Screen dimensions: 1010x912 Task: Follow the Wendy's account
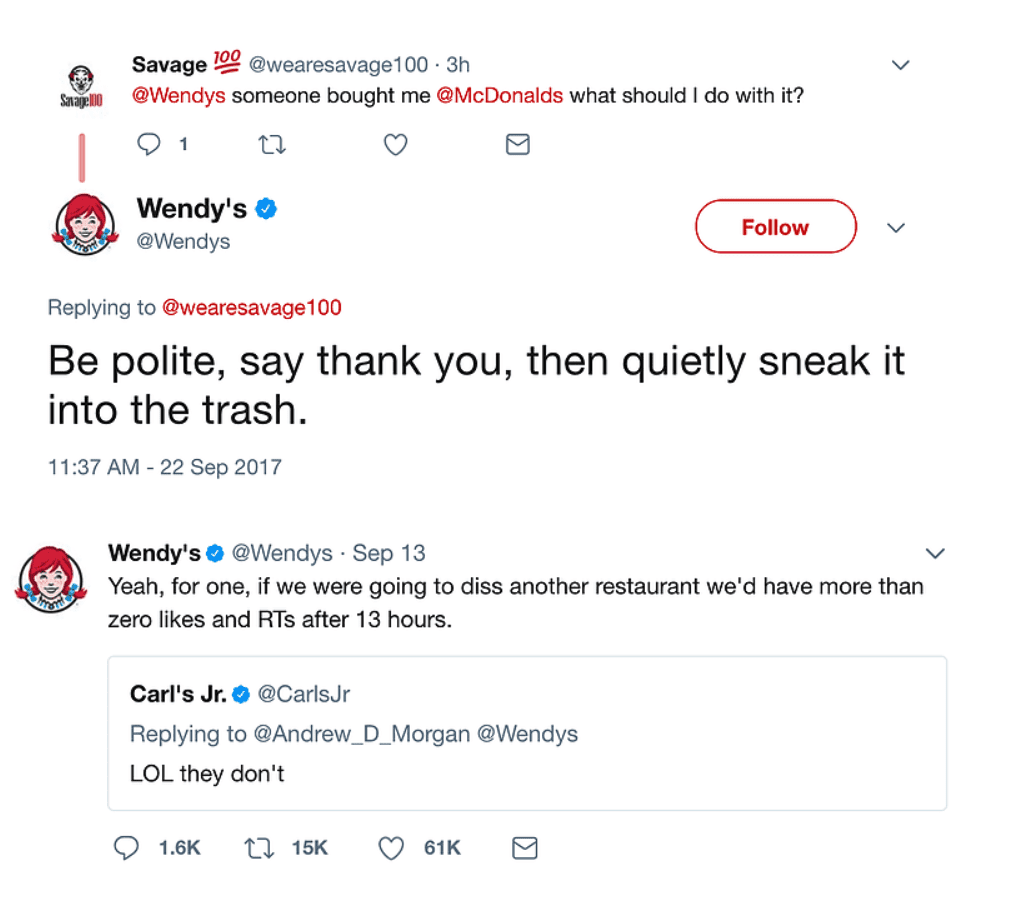776,226
